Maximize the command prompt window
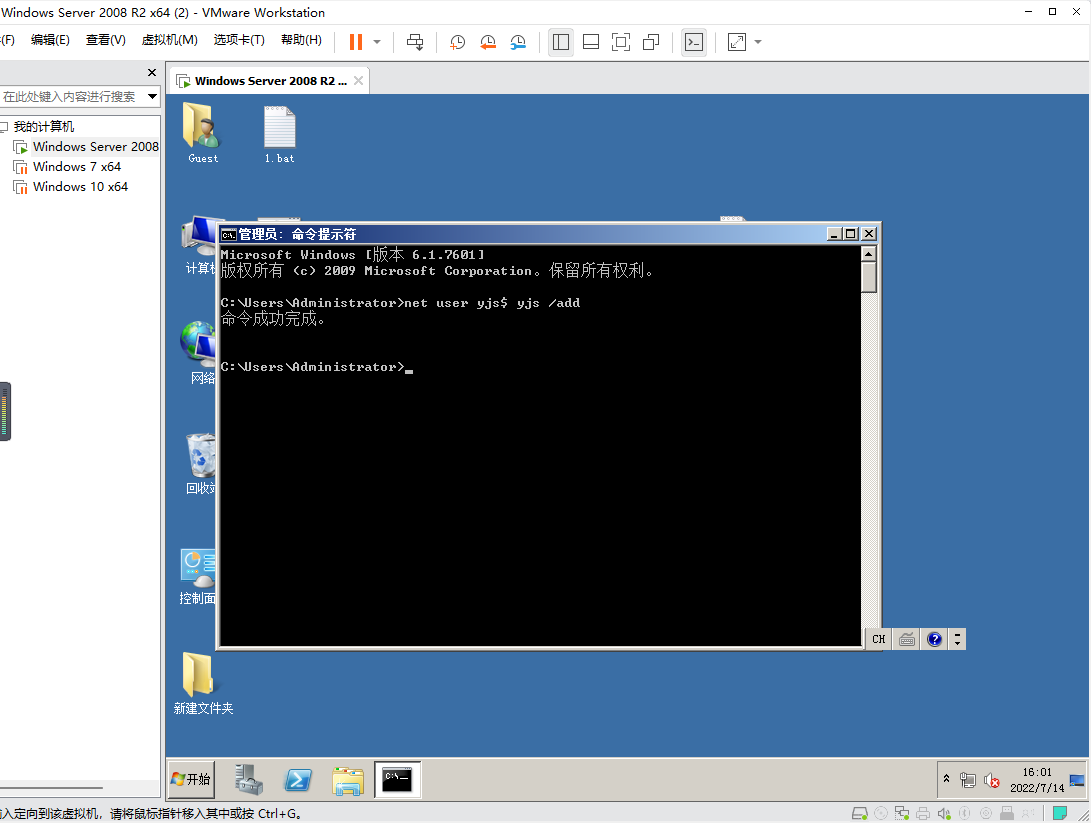The width and height of the screenshot is (1091, 823). click(x=851, y=234)
